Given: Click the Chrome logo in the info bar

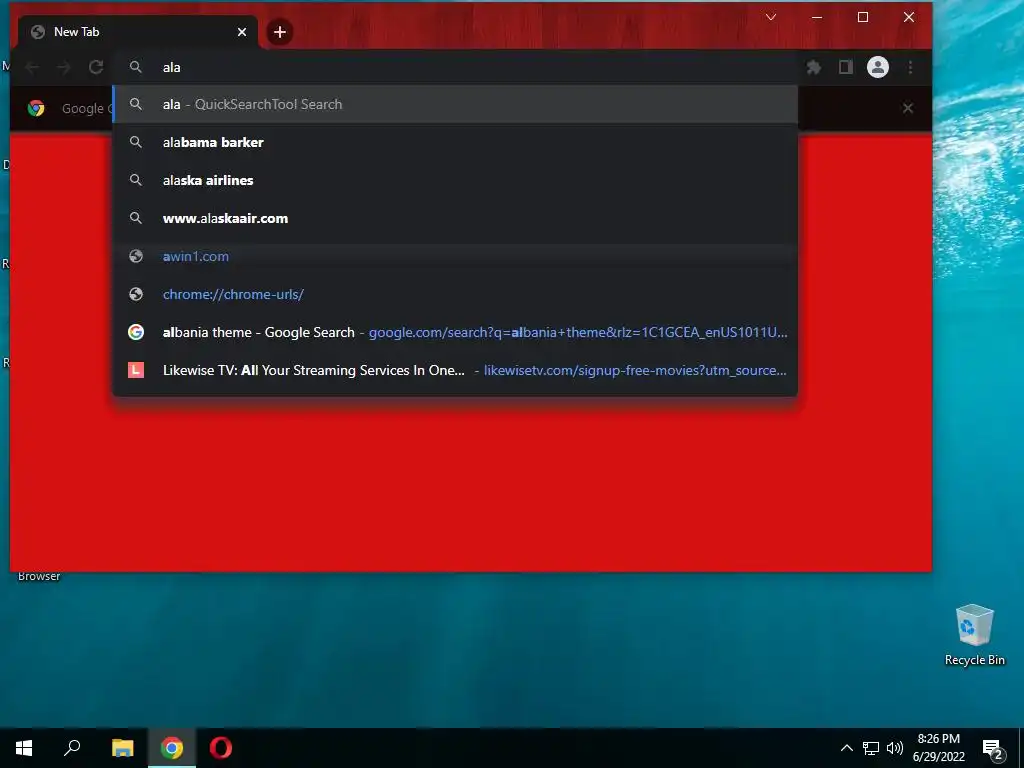Looking at the screenshot, I should [36, 108].
